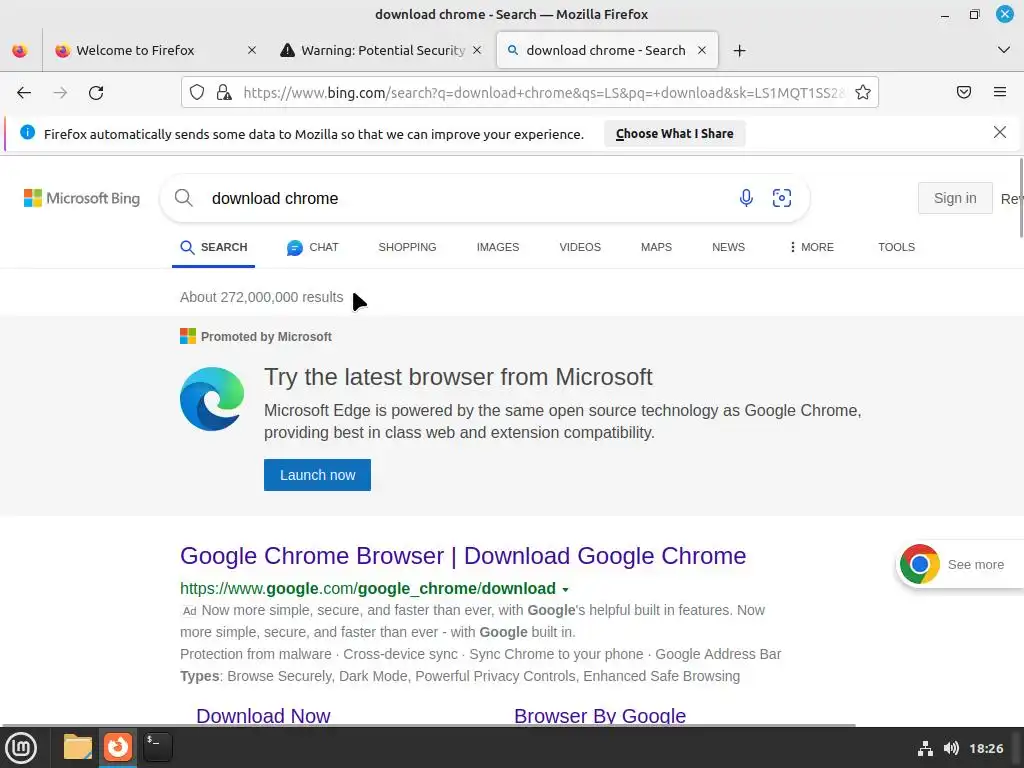The image size is (1024, 768).
Task: Switch to Potential Security warning tab
Action: [x=381, y=50]
